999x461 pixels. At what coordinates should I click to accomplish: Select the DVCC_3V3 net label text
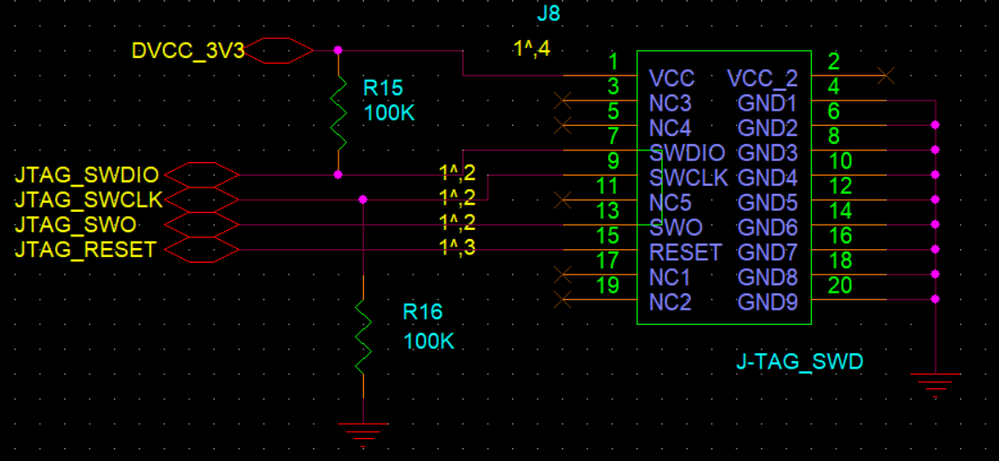pyautogui.click(x=188, y=51)
